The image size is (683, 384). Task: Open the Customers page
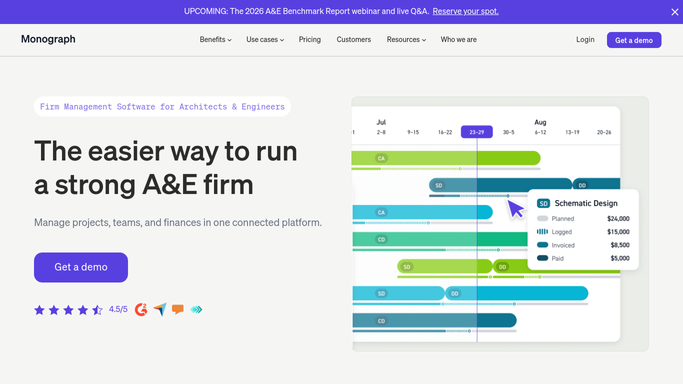354,40
